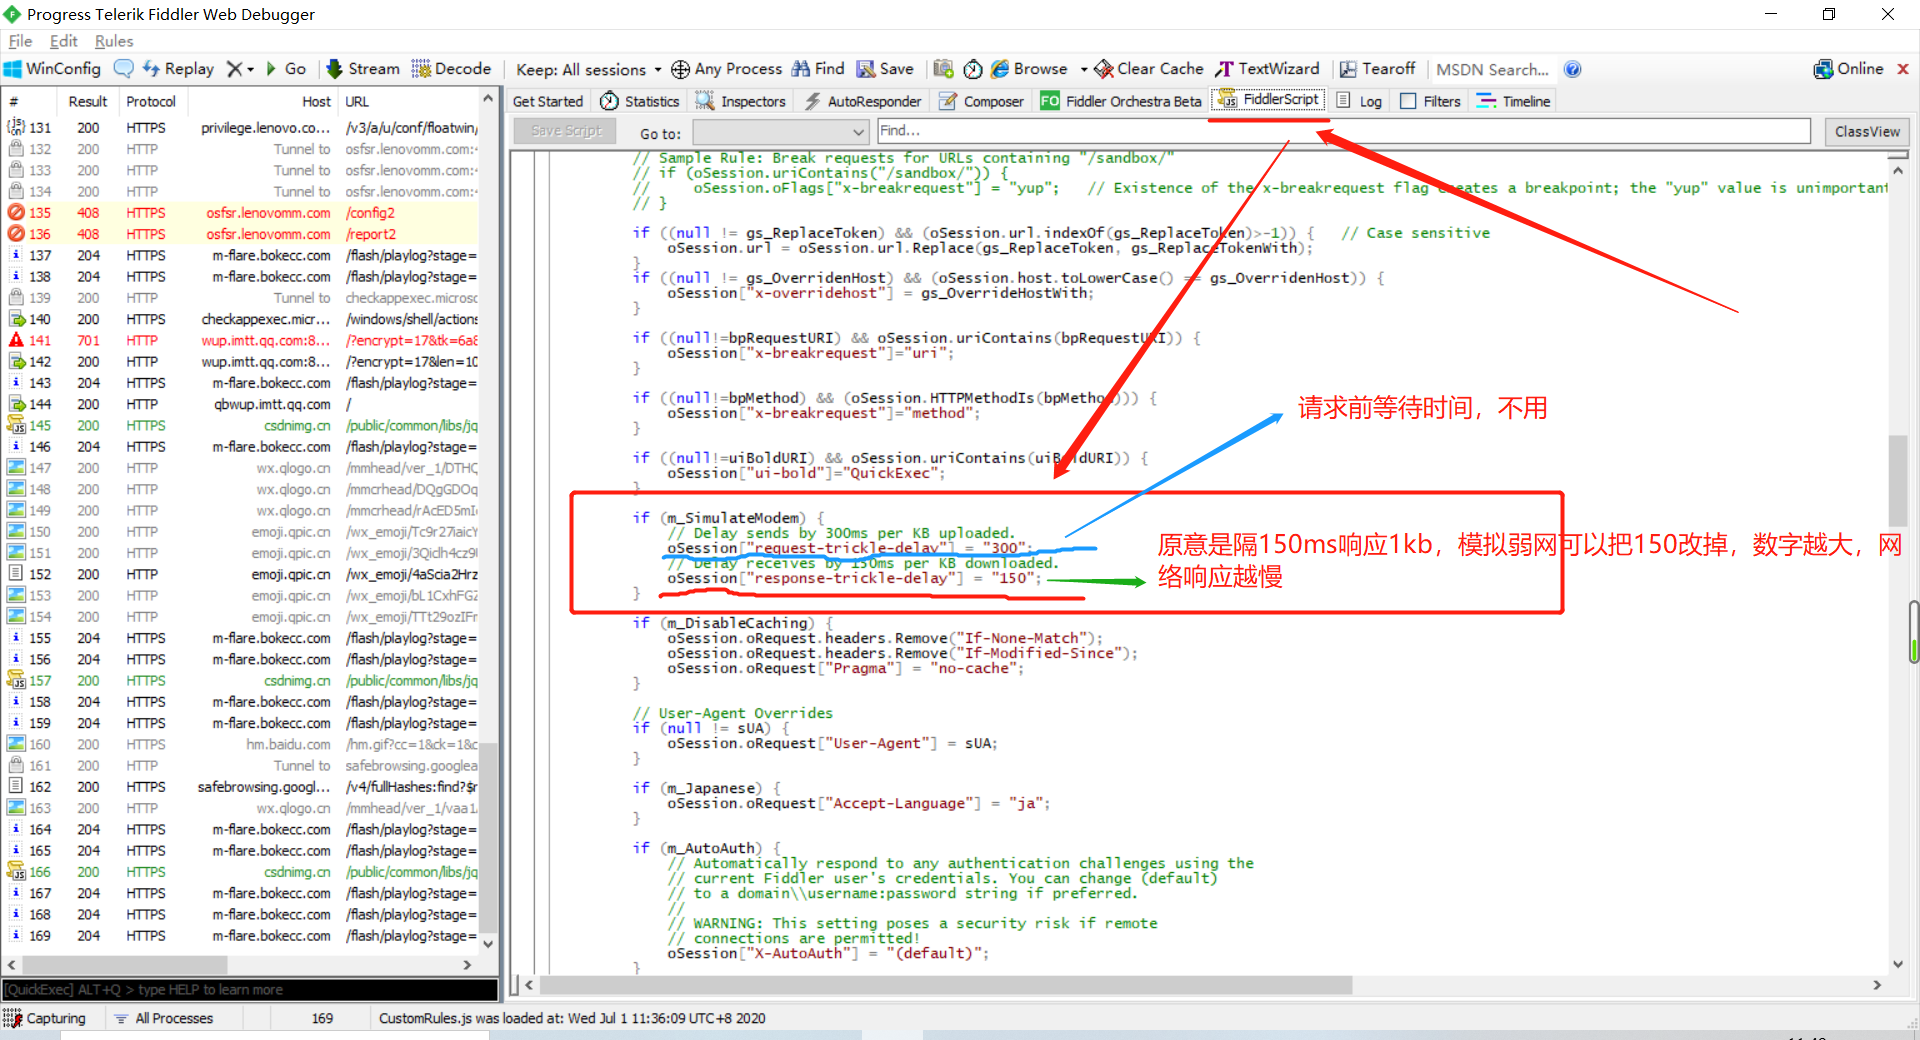Select session 141 with 701 result

click(x=241, y=341)
